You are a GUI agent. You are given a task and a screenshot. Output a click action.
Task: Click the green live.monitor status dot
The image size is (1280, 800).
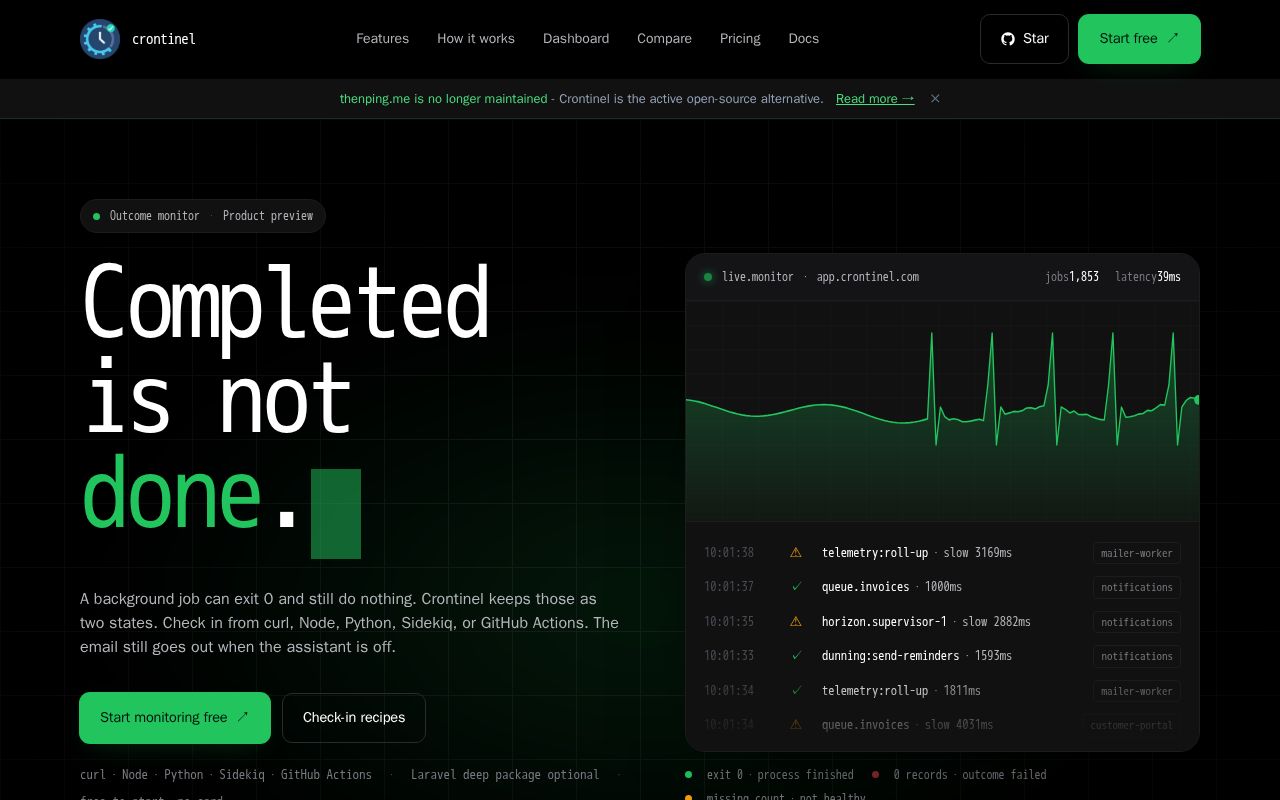[708, 277]
